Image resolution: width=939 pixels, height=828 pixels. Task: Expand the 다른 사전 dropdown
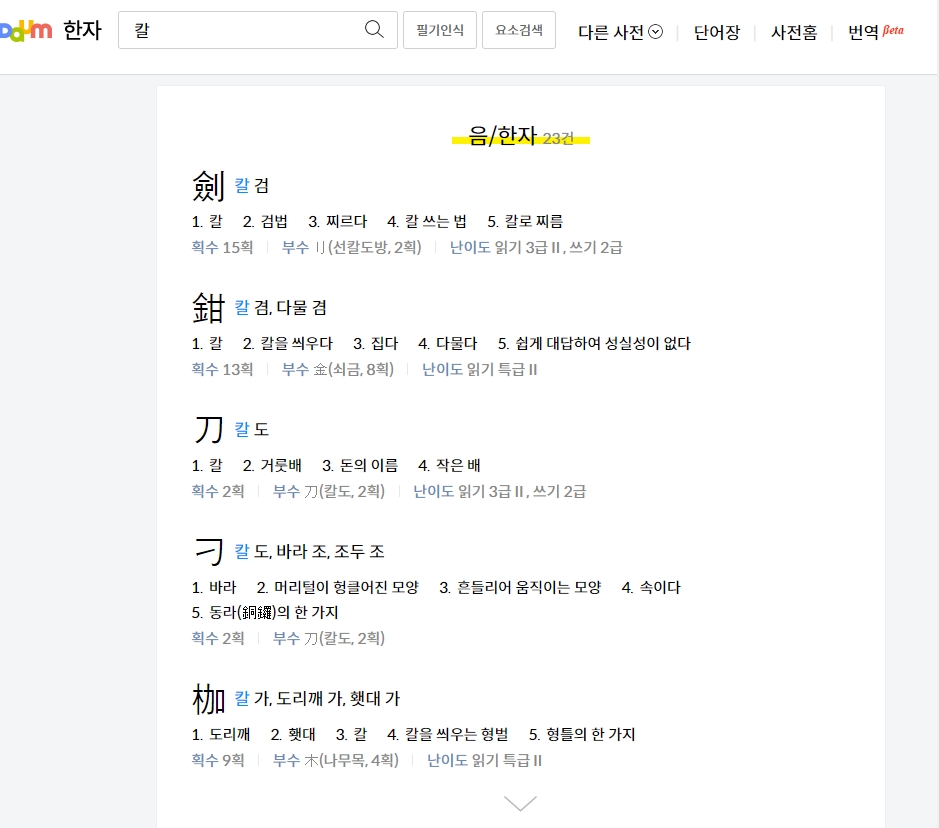point(620,32)
